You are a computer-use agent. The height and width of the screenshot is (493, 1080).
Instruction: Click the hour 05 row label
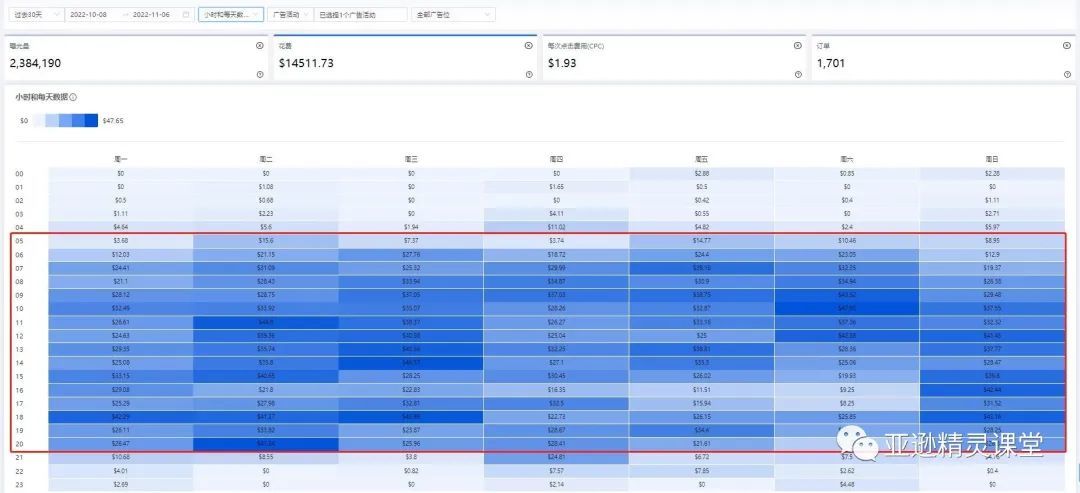coord(19,240)
